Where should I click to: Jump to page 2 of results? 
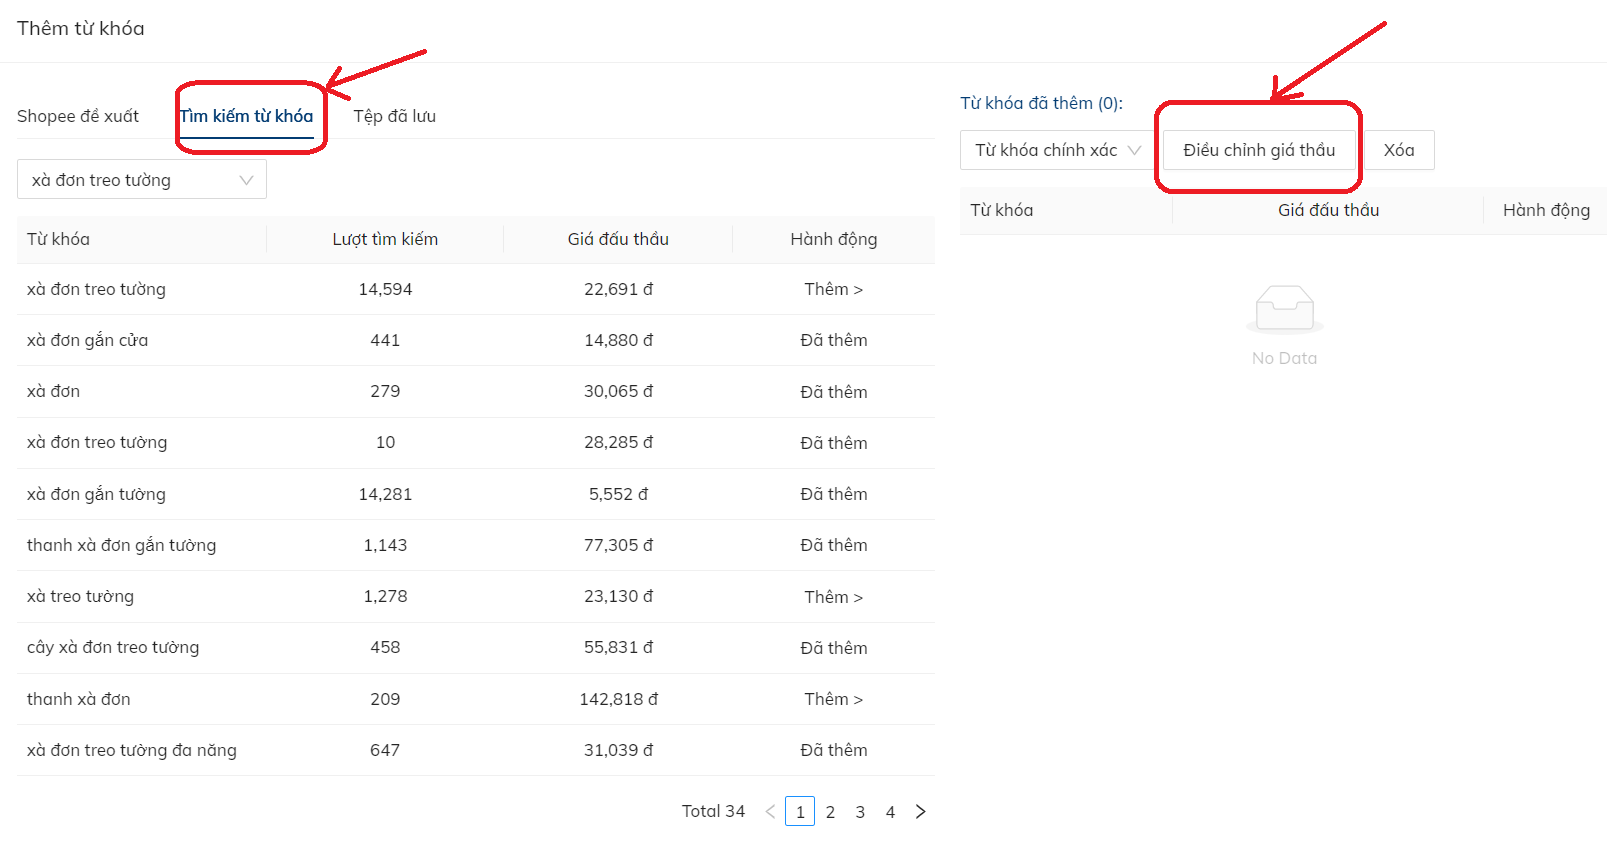click(830, 812)
